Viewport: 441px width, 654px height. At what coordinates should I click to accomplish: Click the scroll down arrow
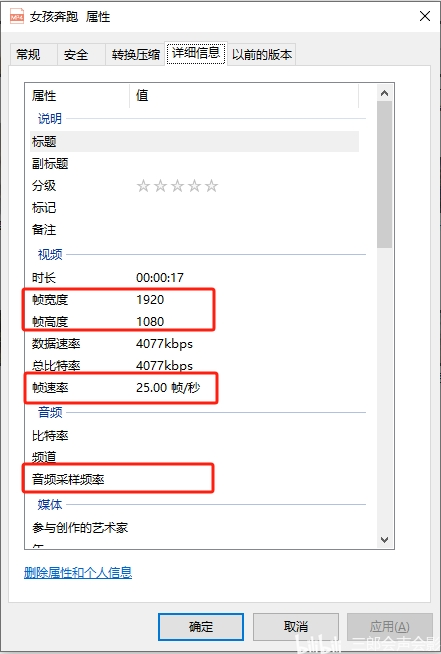tap(384, 540)
